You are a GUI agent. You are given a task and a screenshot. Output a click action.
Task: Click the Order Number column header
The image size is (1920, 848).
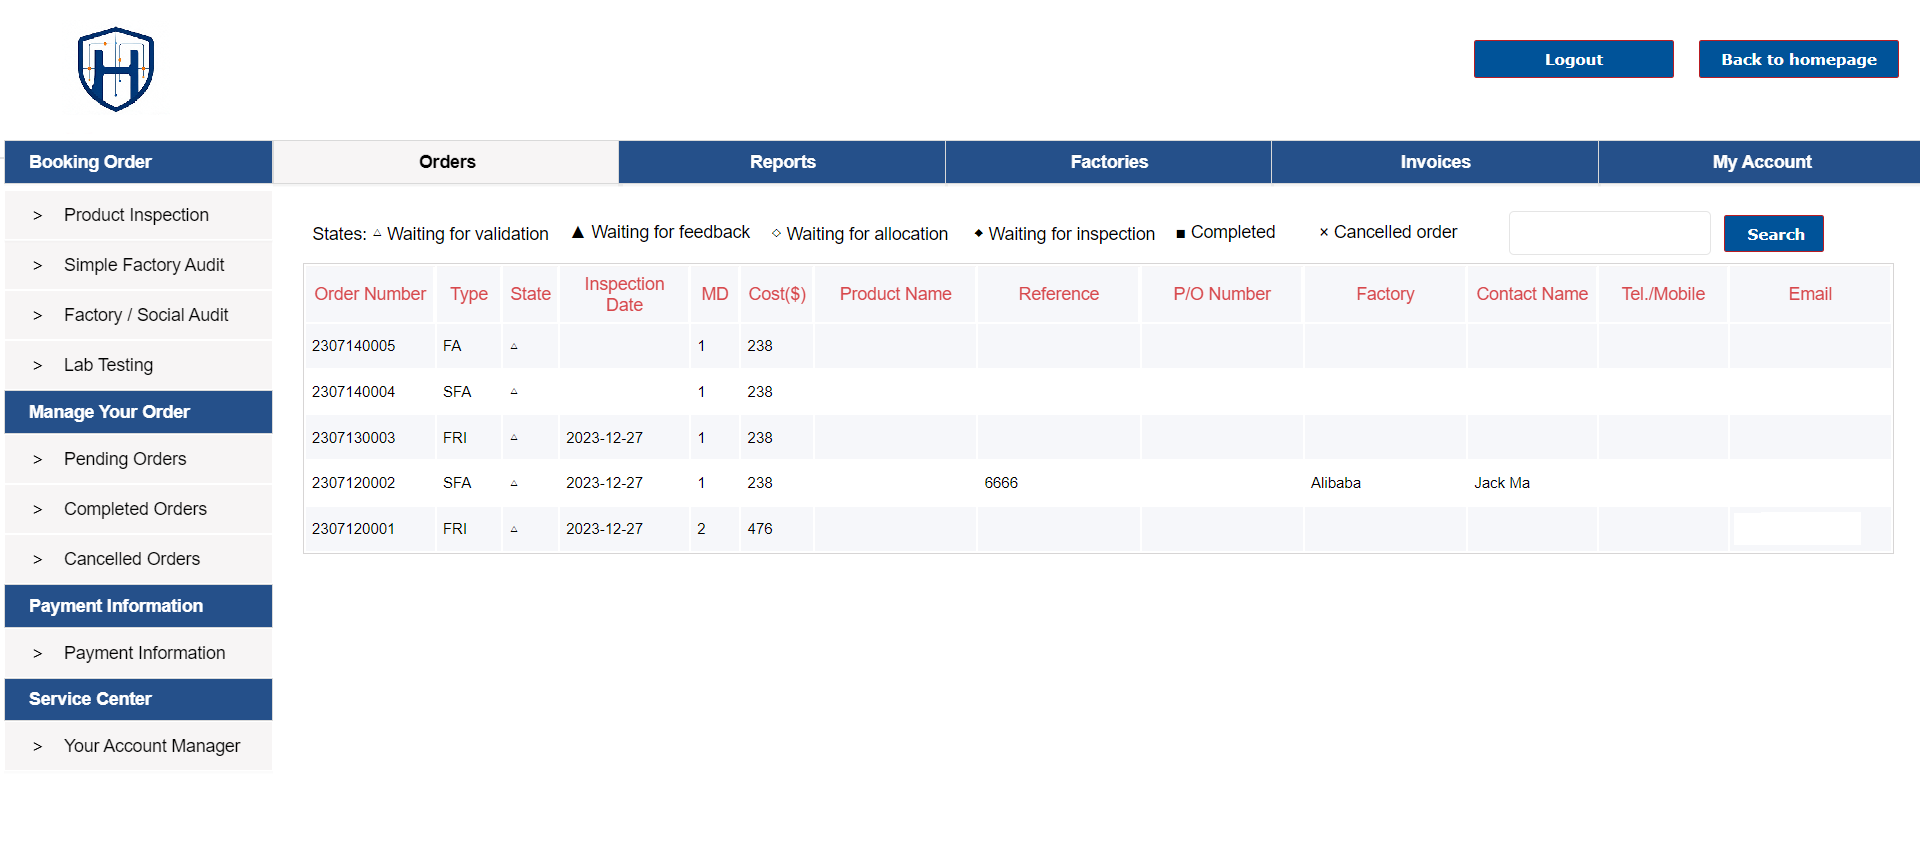[370, 294]
